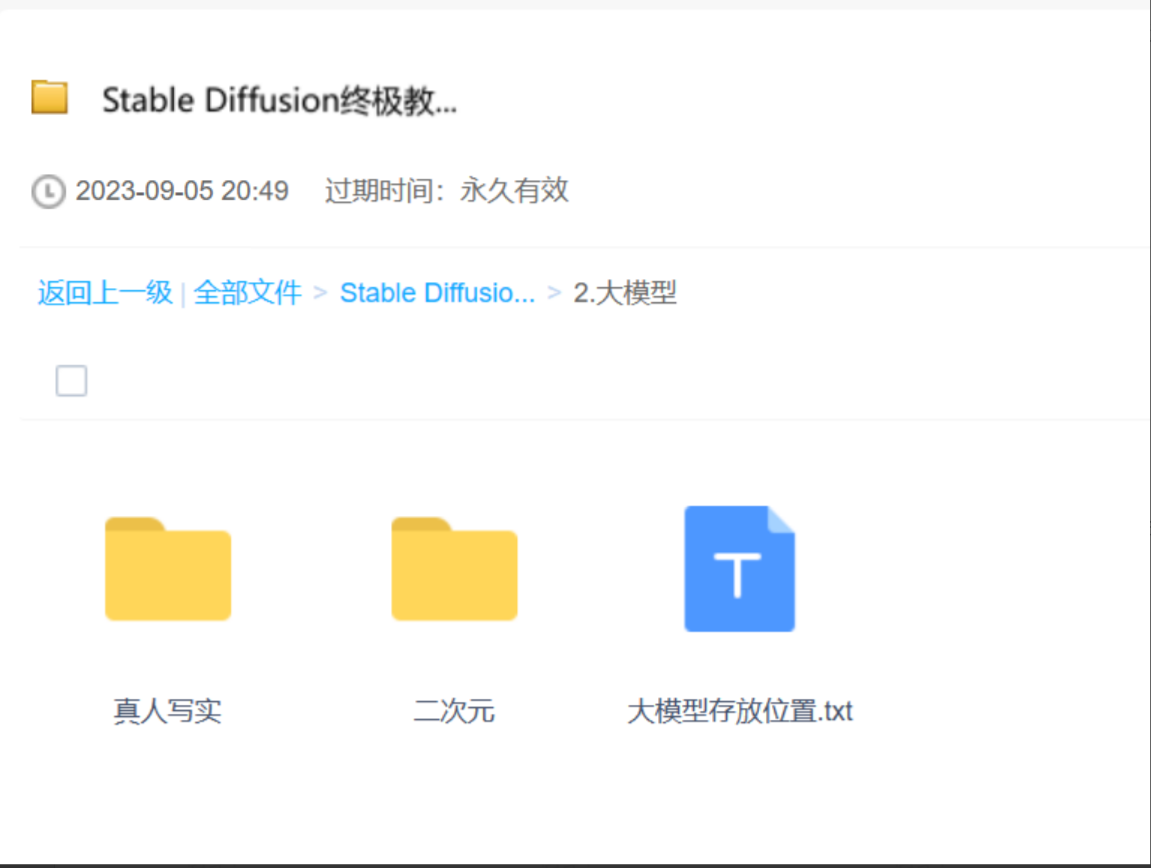Click the 2.大模型 breadcrumb label
Screen dimensions: 1151x868
(x=625, y=293)
